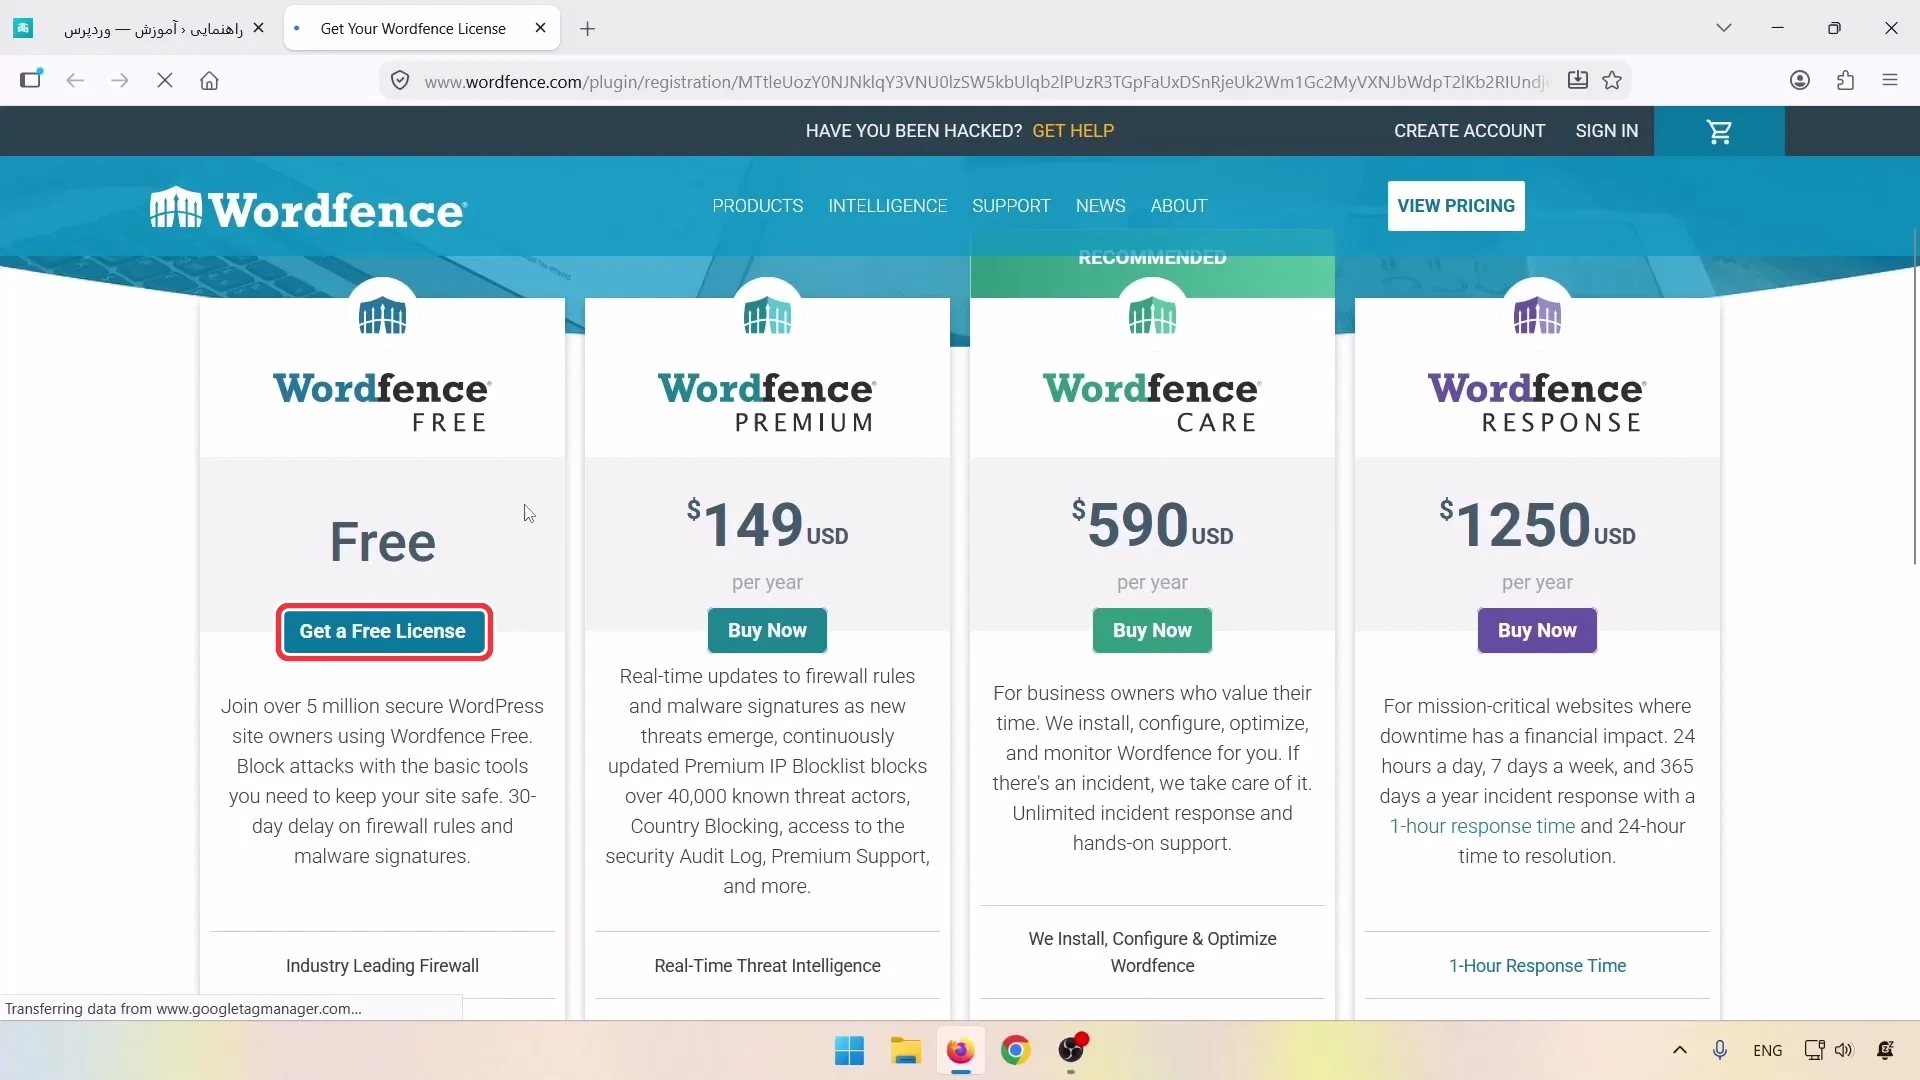Click Buy Now under Wordfence Response
Image resolution: width=1920 pixels, height=1080 pixels.
pyautogui.click(x=1537, y=630)
